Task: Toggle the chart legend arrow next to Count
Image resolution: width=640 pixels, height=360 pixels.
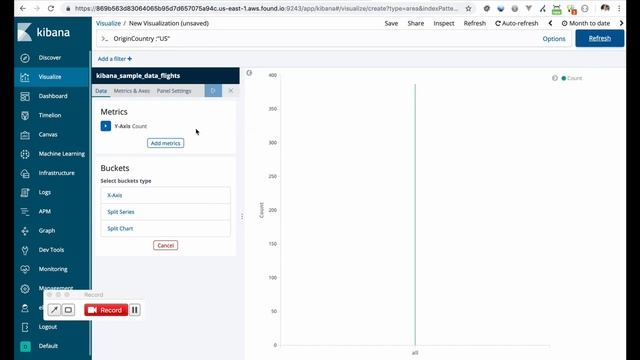Action: [x=555, y=78]
